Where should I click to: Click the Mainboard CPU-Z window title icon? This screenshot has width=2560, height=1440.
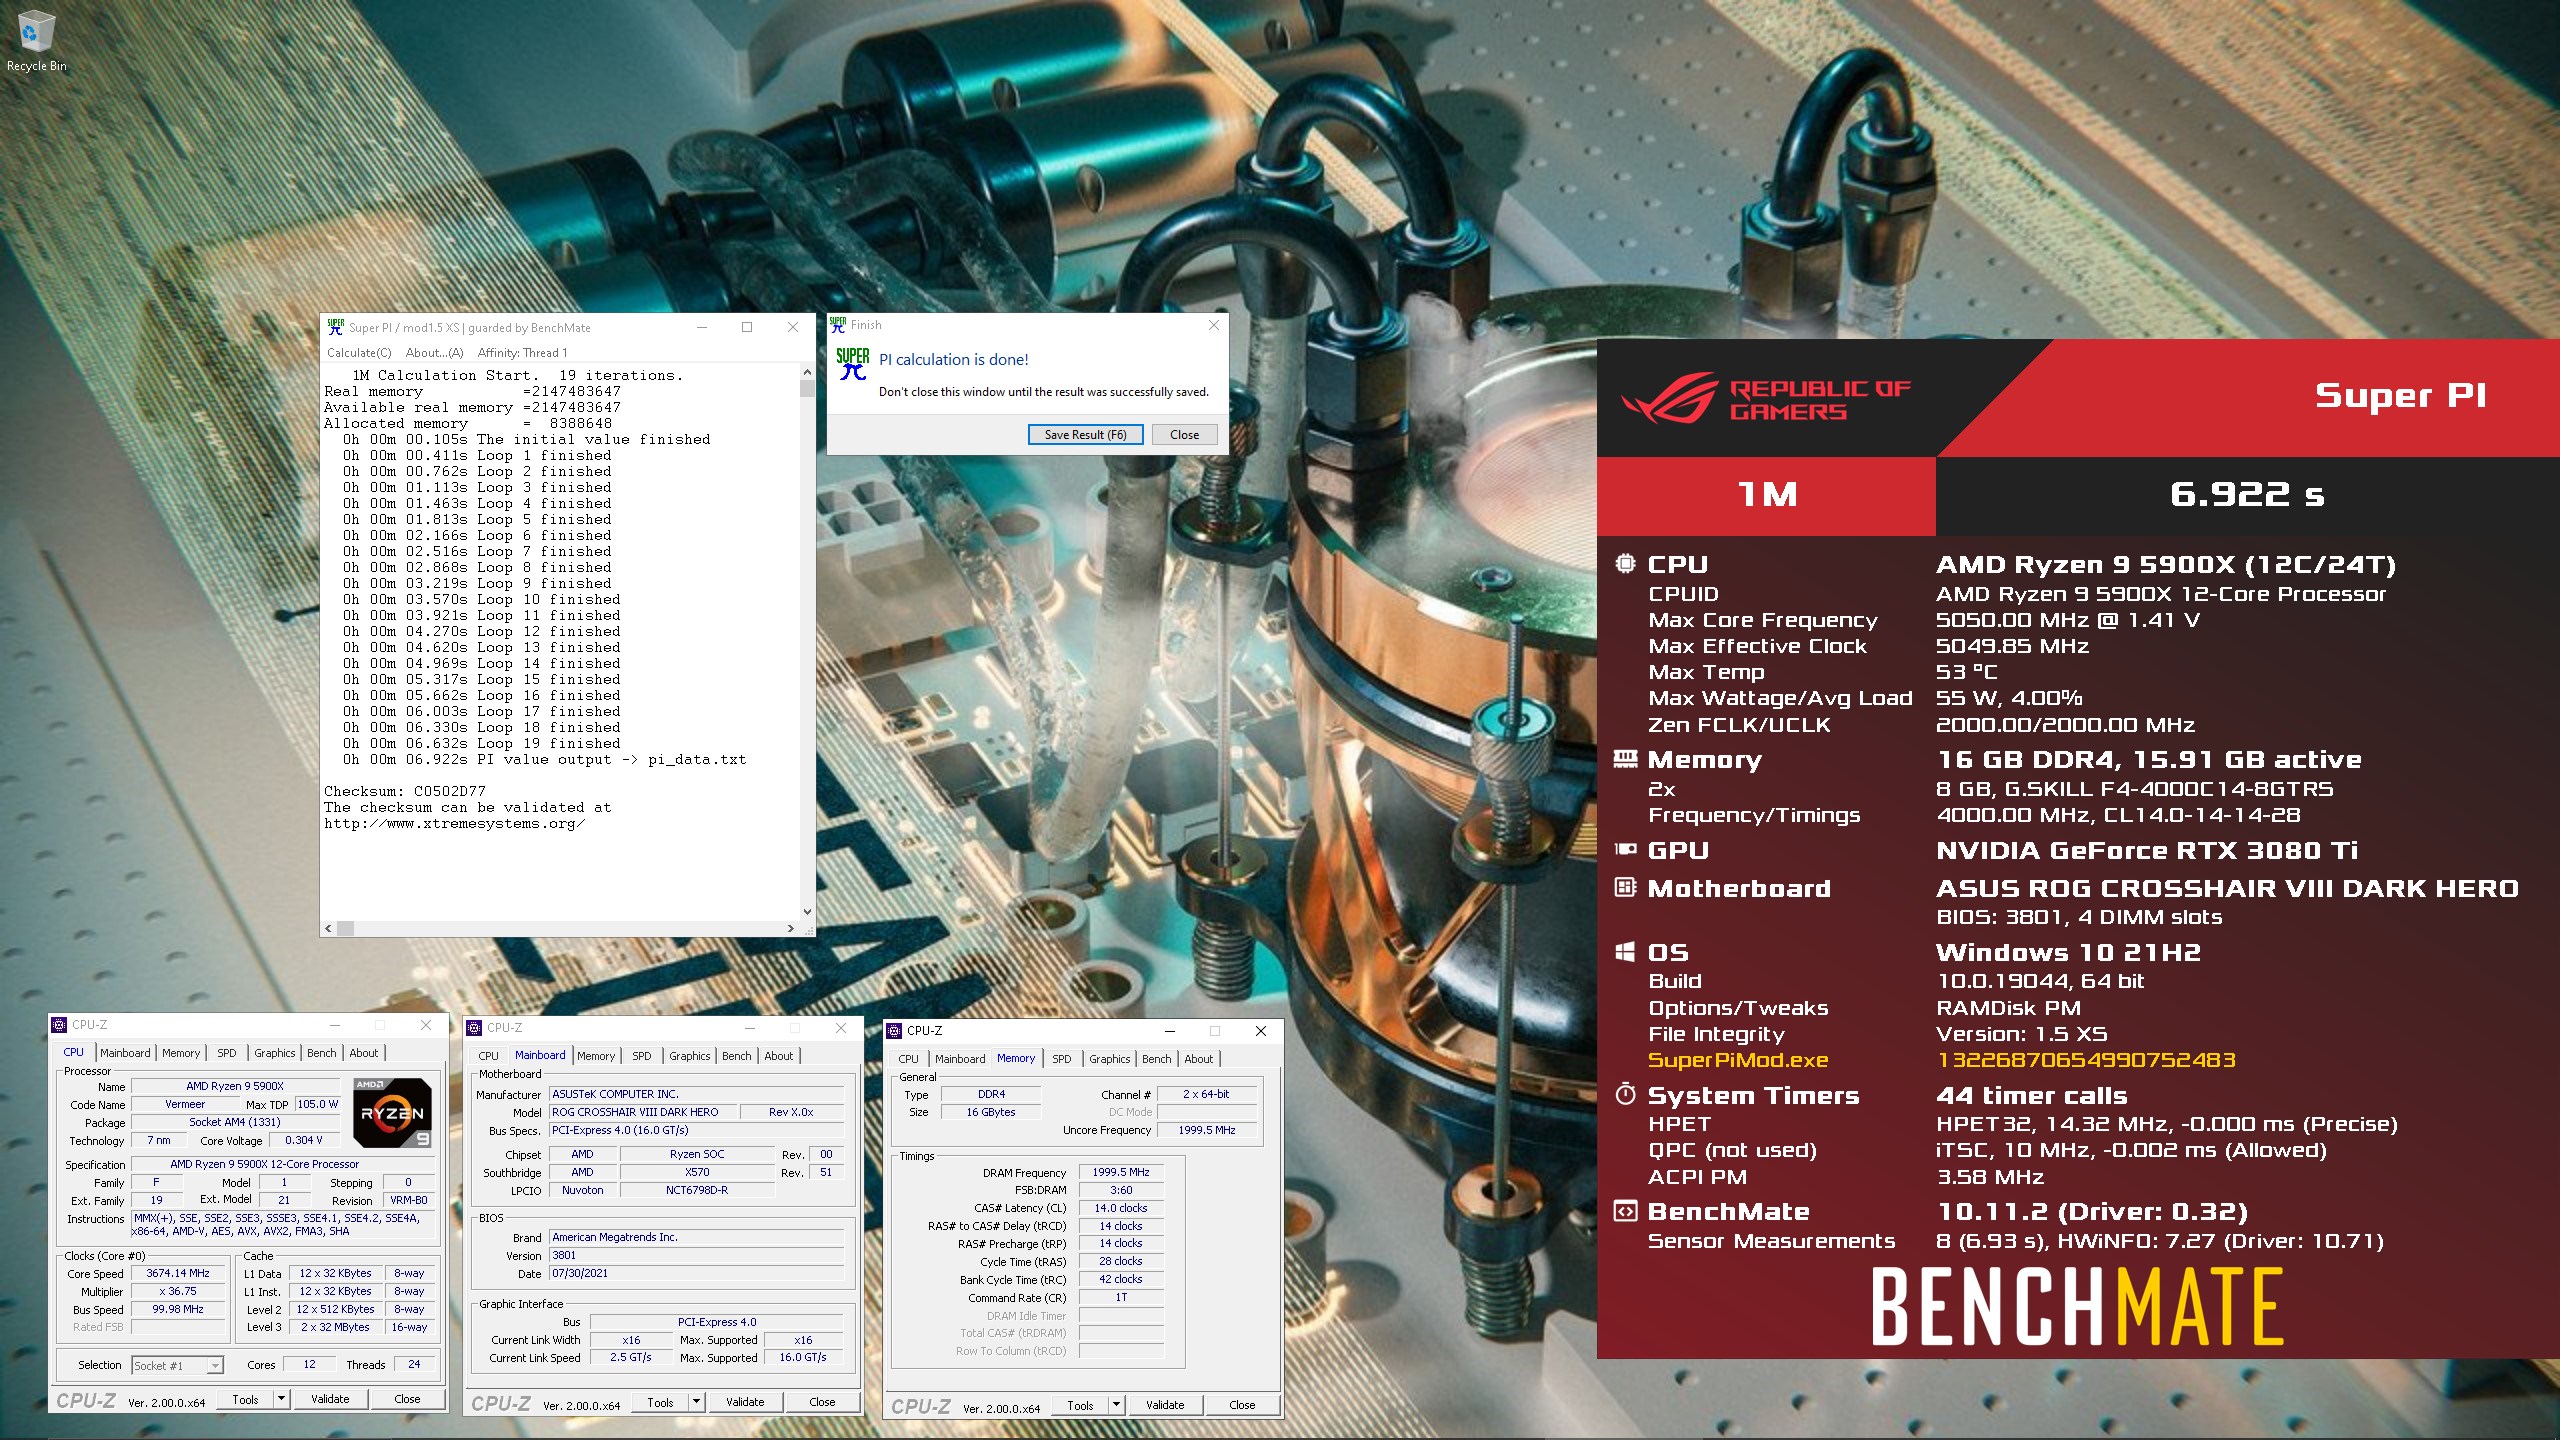(x=475, y=1028)
